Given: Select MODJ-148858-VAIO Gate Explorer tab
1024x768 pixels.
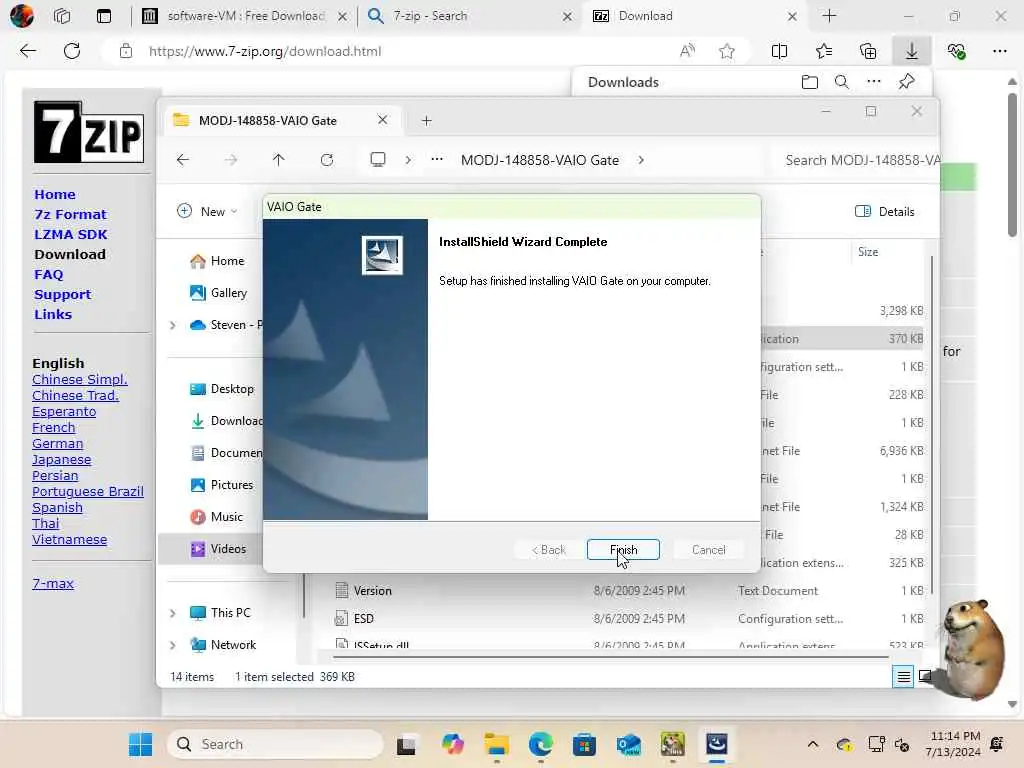Looking at the screenshot, I should pyautogui.click(x=282, y=120).
